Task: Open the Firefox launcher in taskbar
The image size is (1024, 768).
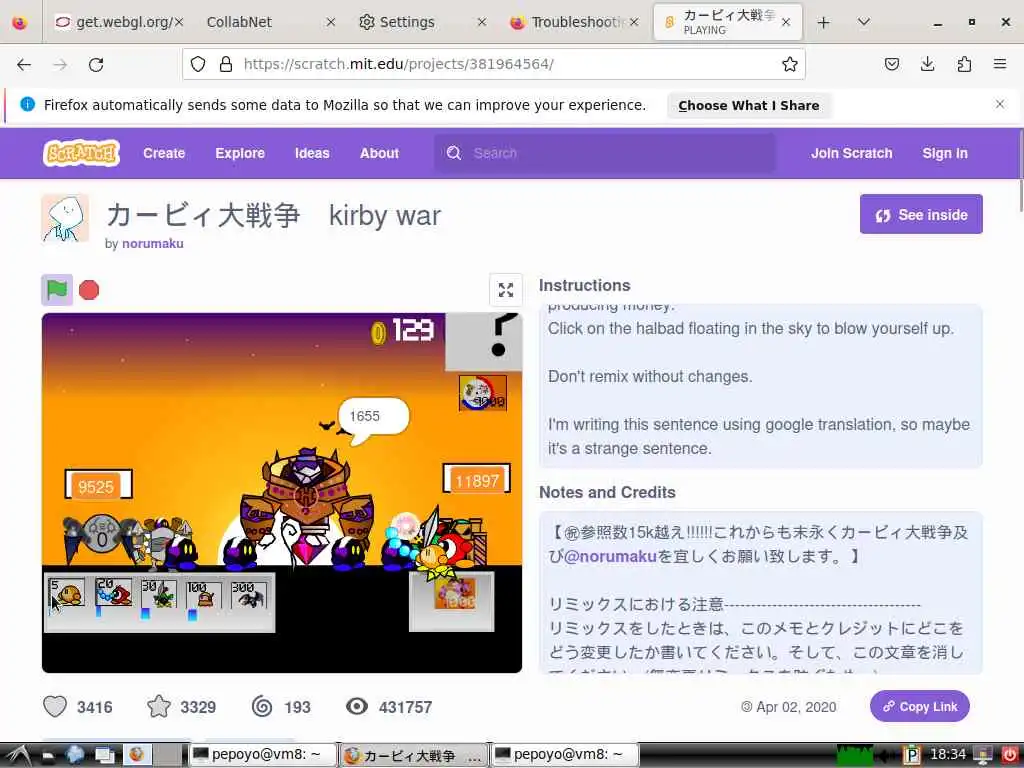Action: click(x=137, y=755)
